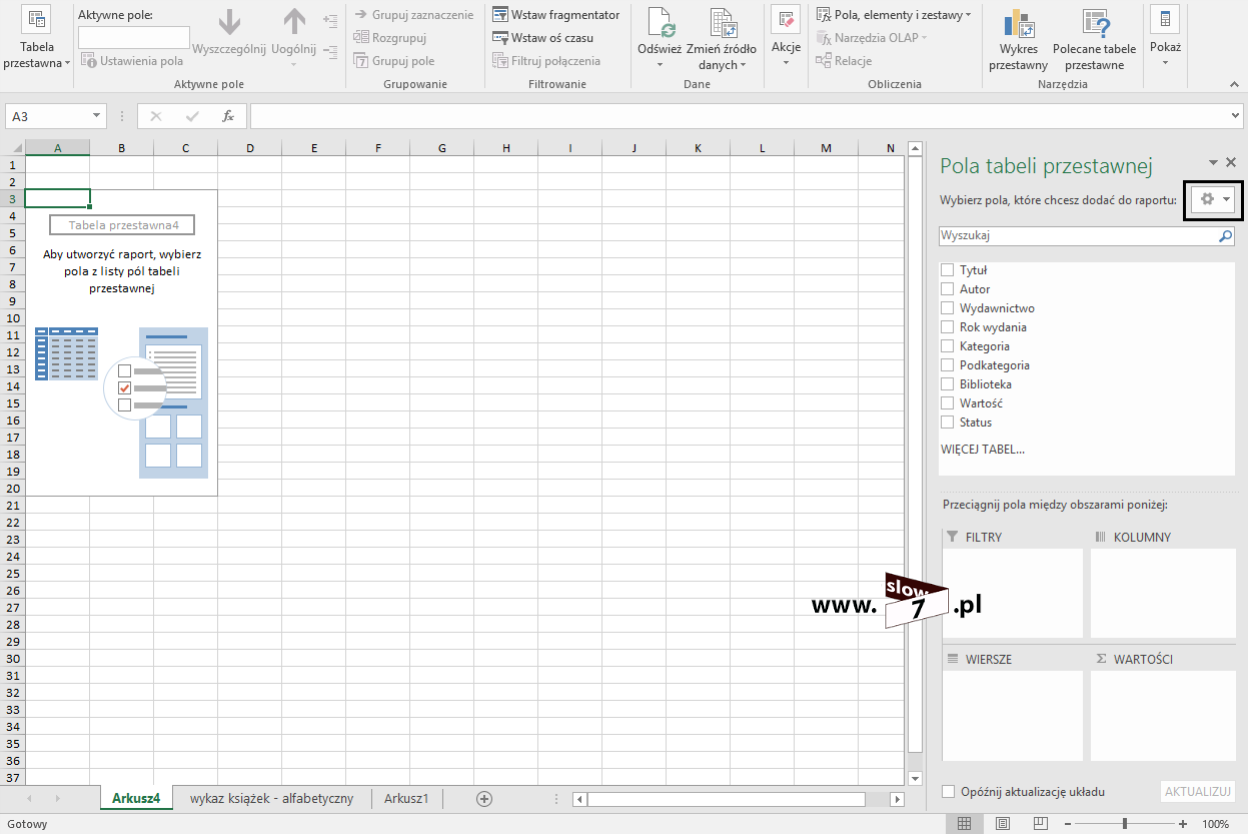The height and width of the screenshot is (834, 1248).
Task: Switch to Page Layout view icon
Action: point(1002,824)
